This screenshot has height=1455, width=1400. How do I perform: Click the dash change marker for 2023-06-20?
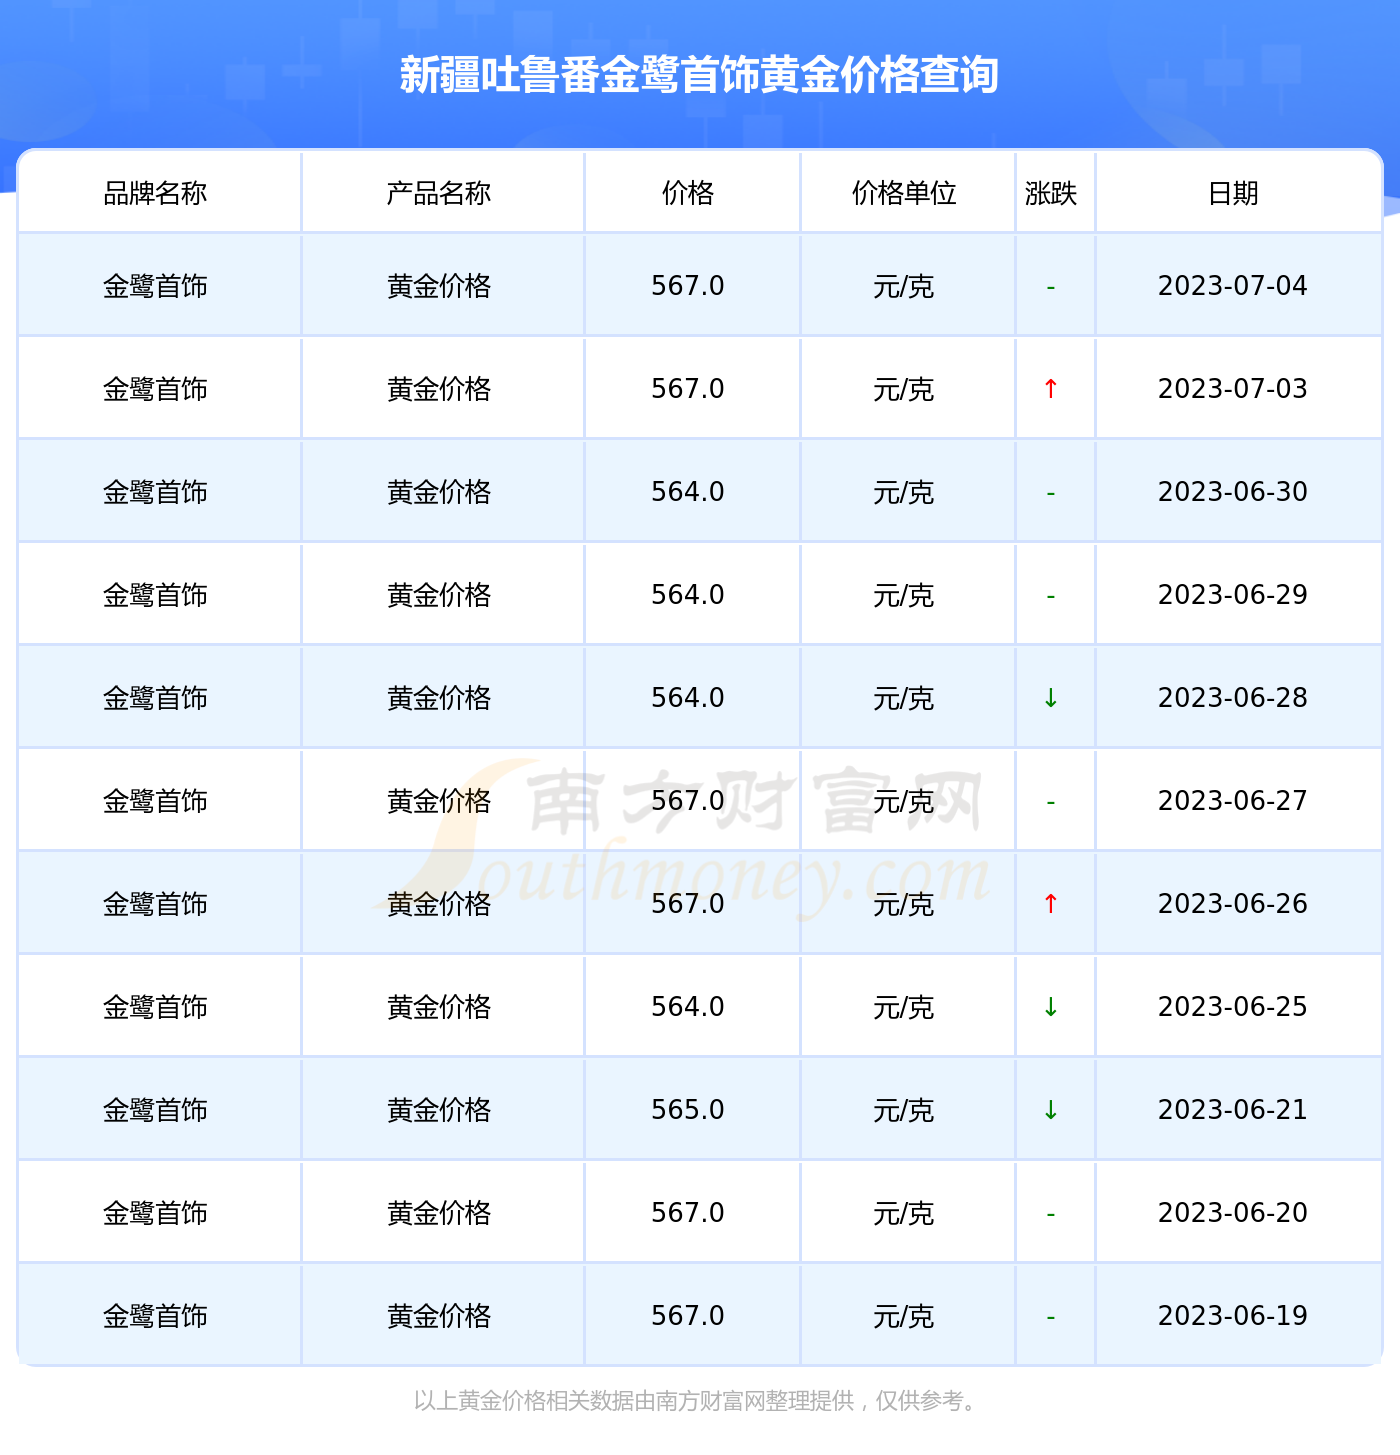[x=1051, y=1215]
